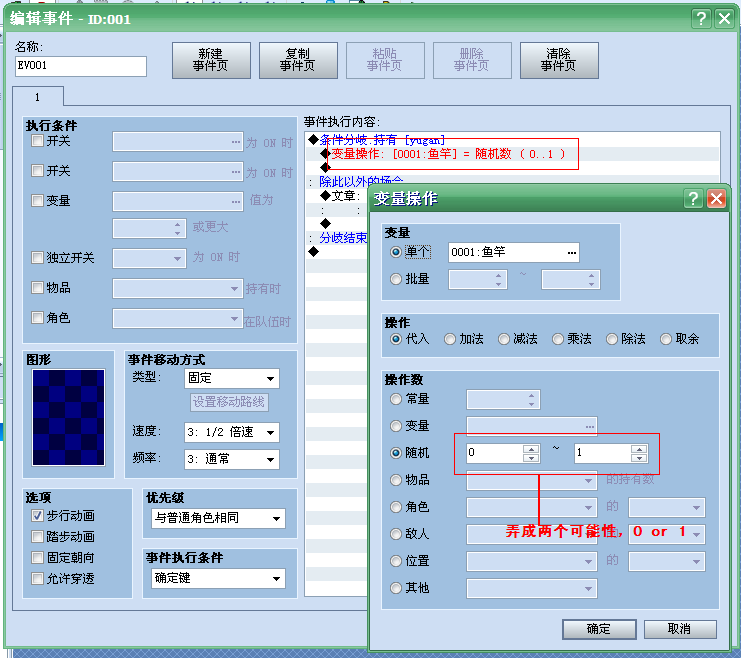
Task: Click the random minimum value field containing 0
Action: pyautogui.click(x=494, y=453)
